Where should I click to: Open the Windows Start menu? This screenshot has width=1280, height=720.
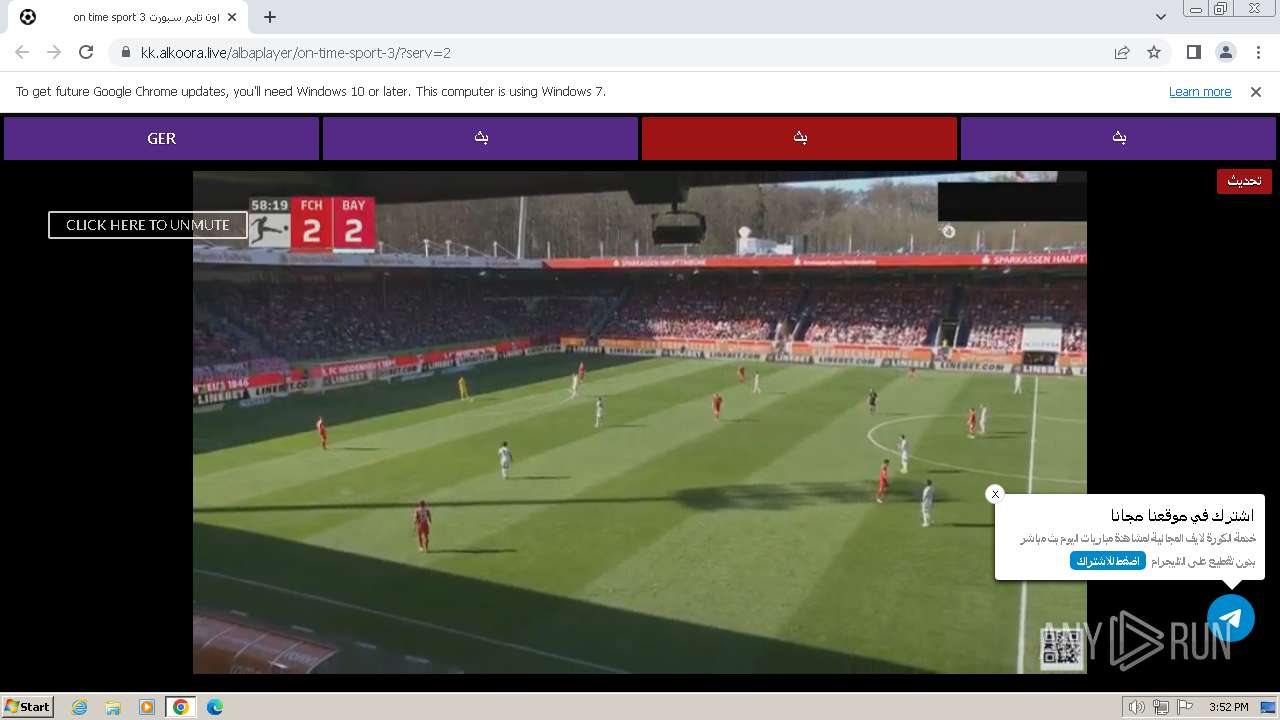pos(28,706)
